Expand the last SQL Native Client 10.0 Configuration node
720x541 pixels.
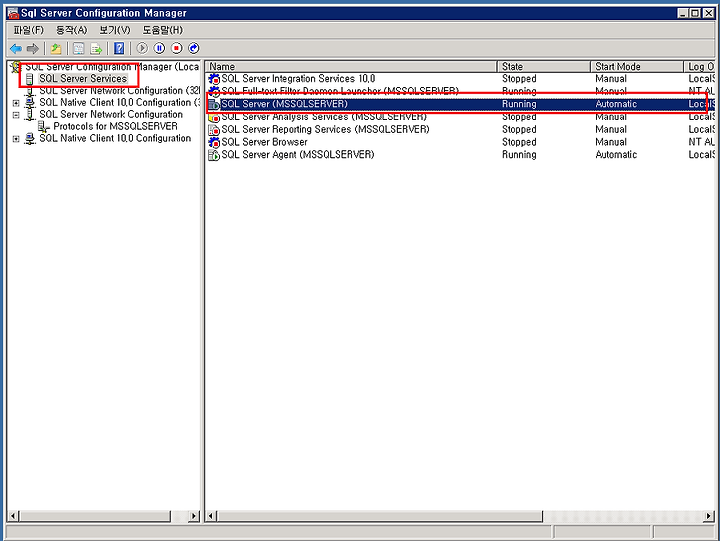[x=16, y=139]
